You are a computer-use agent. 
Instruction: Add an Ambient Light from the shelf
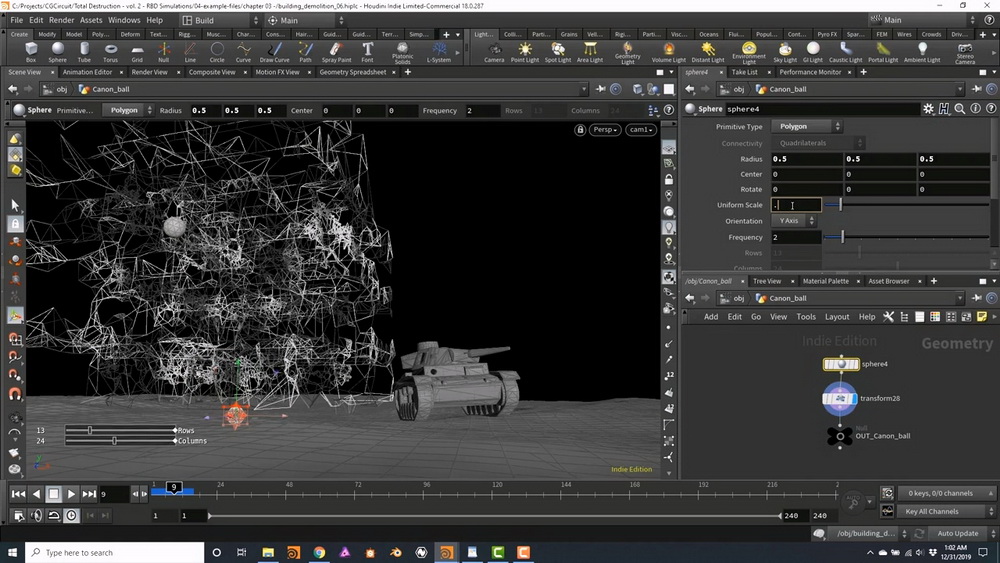click(922, 52)
